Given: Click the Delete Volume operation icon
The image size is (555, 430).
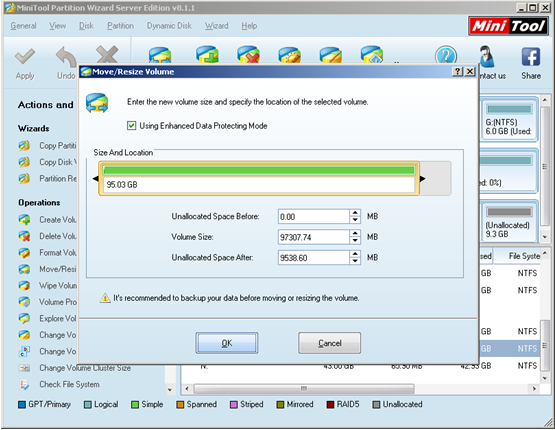Looking at the screenshot, I should tap(24, 236).
